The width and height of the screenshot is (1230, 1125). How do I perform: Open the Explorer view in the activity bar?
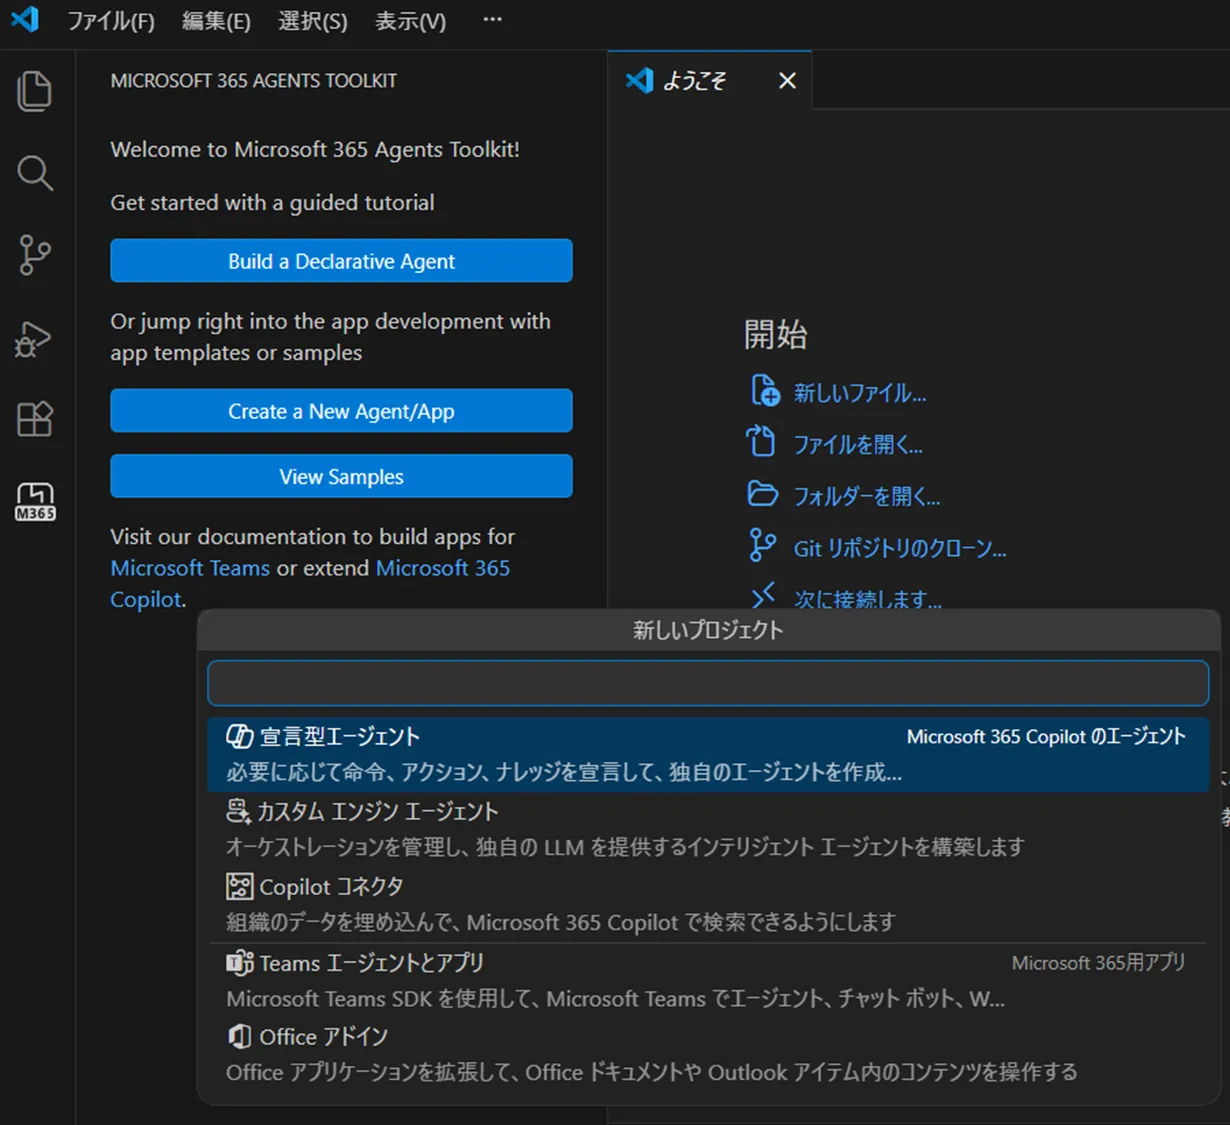point(35,90)
